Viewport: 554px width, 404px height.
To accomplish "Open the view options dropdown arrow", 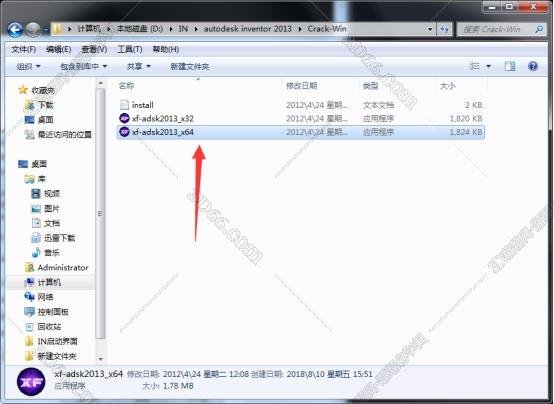I will point(488,66).
